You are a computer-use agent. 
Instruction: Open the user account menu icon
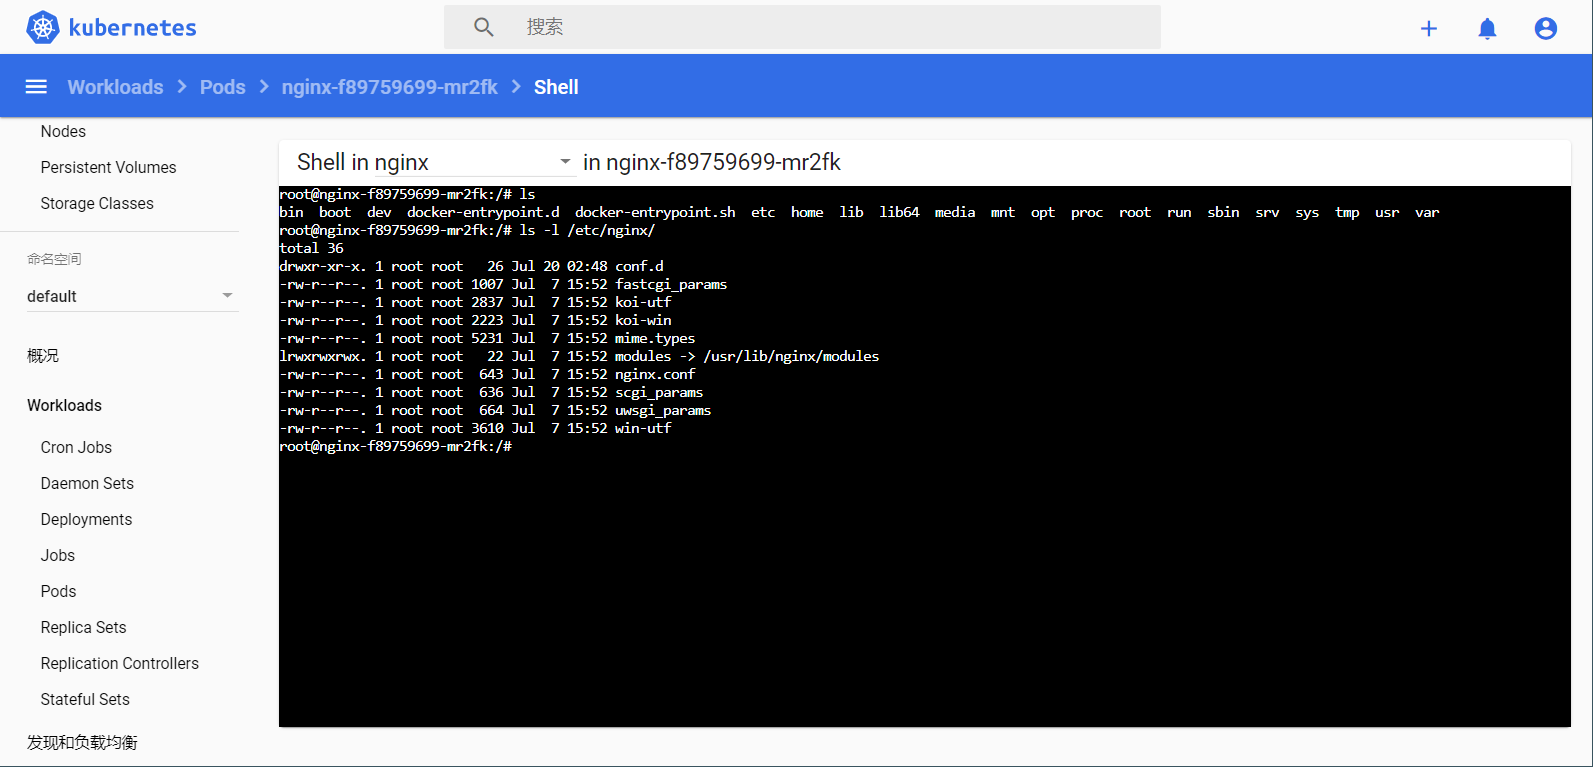click(x=1546, y=28)
